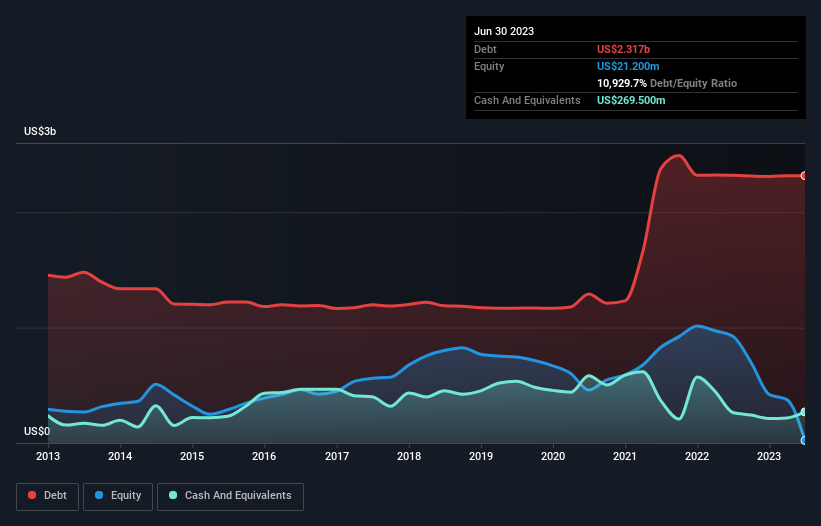Click the 2014 x-axis label

(120, 456)
